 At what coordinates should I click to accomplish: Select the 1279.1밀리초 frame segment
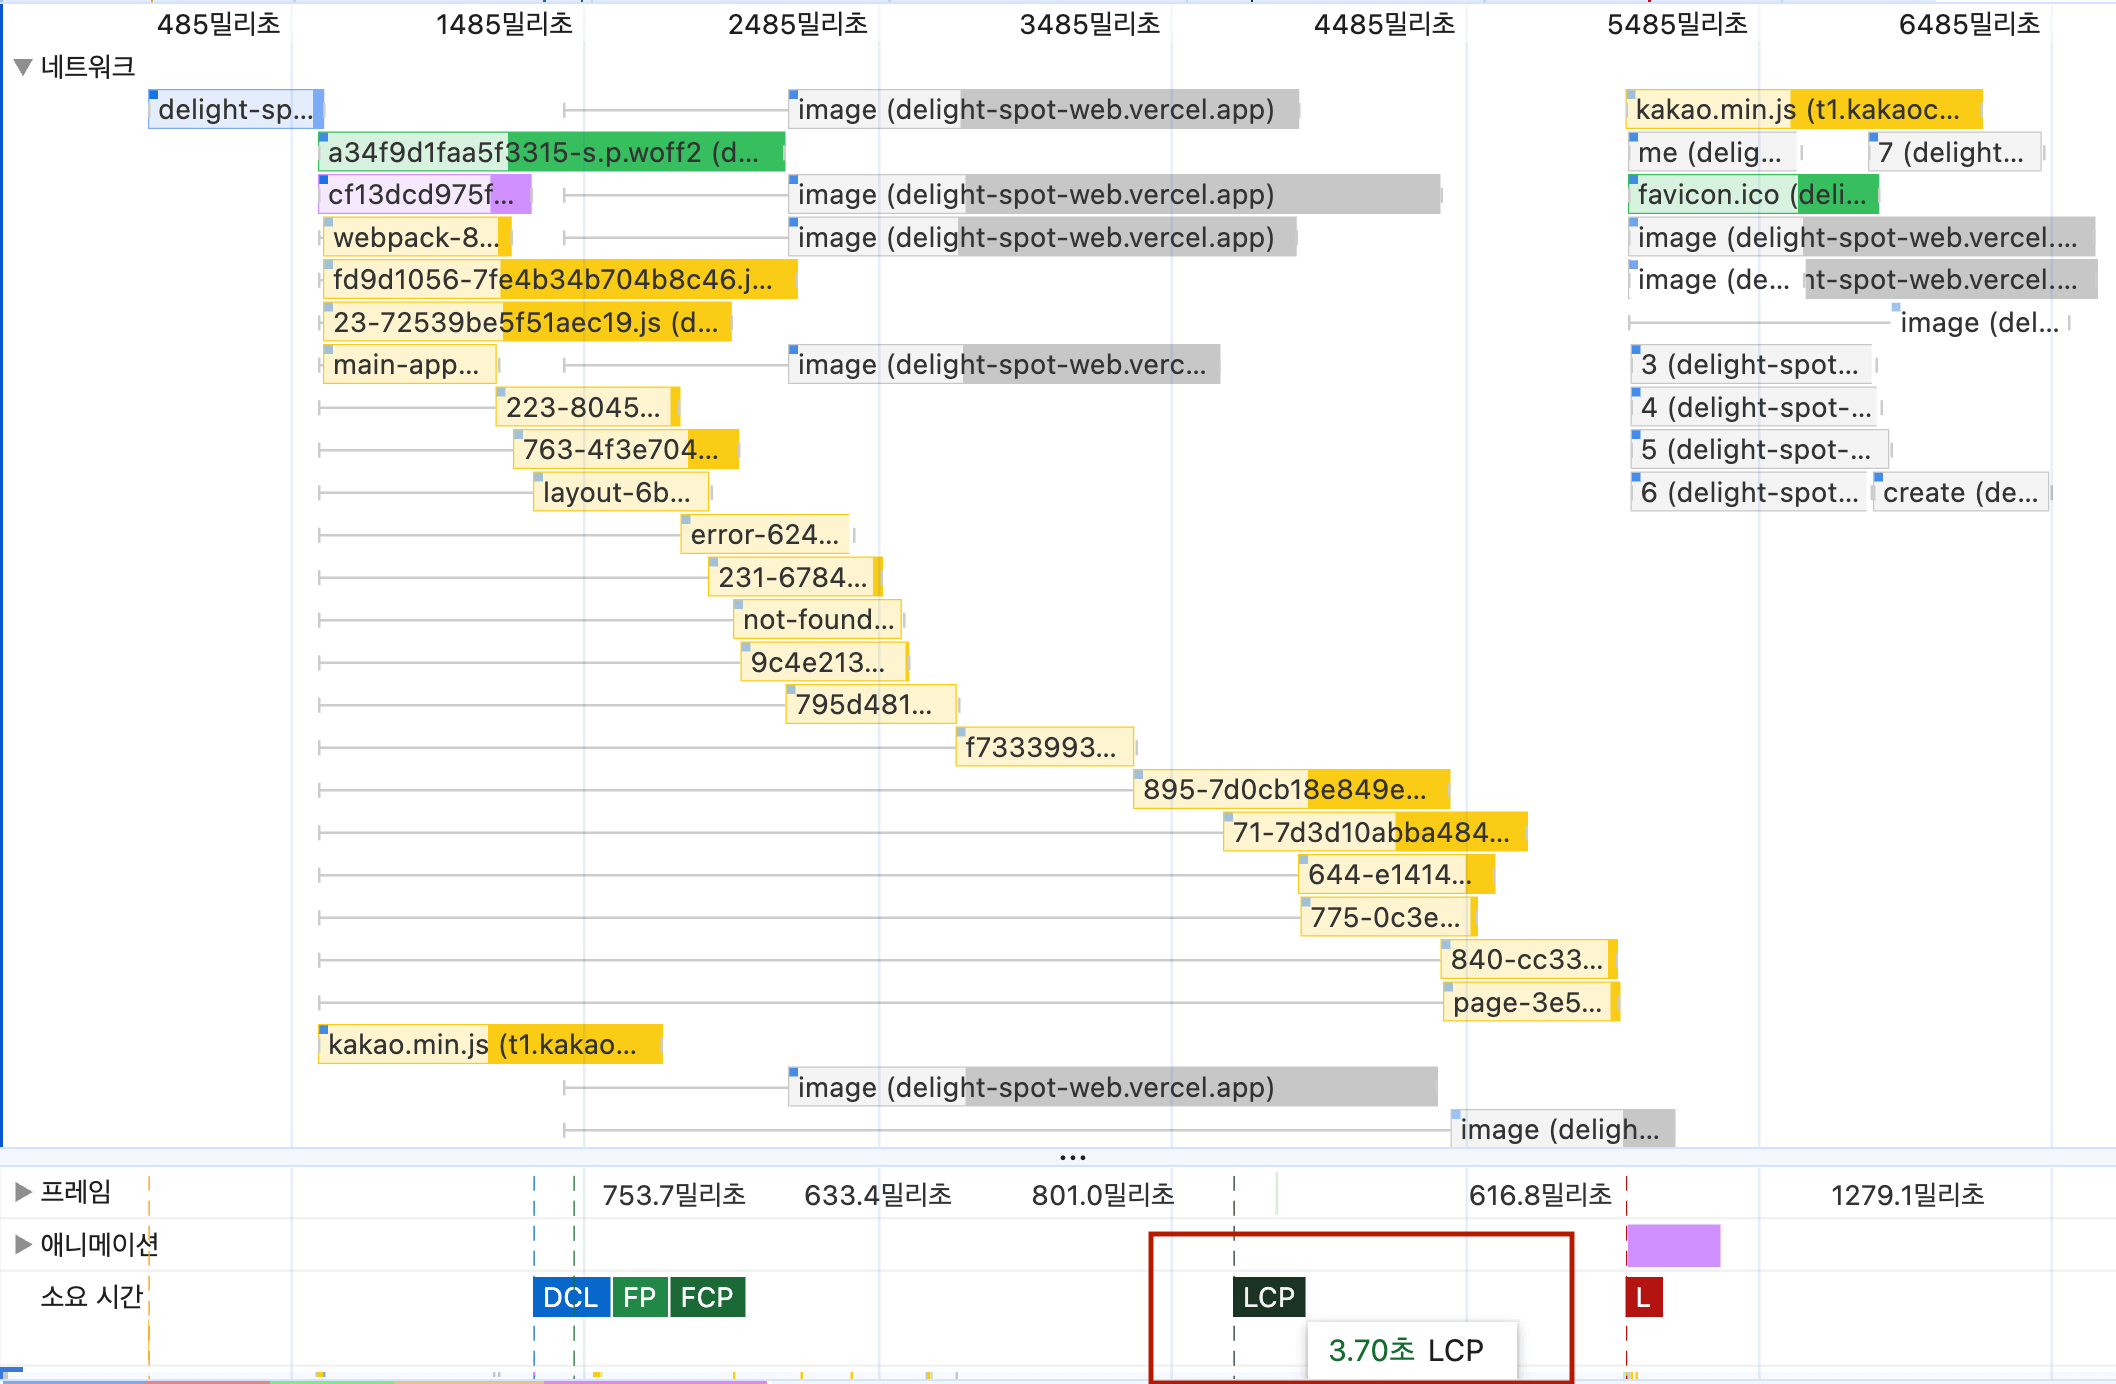pos(1906,1194)
